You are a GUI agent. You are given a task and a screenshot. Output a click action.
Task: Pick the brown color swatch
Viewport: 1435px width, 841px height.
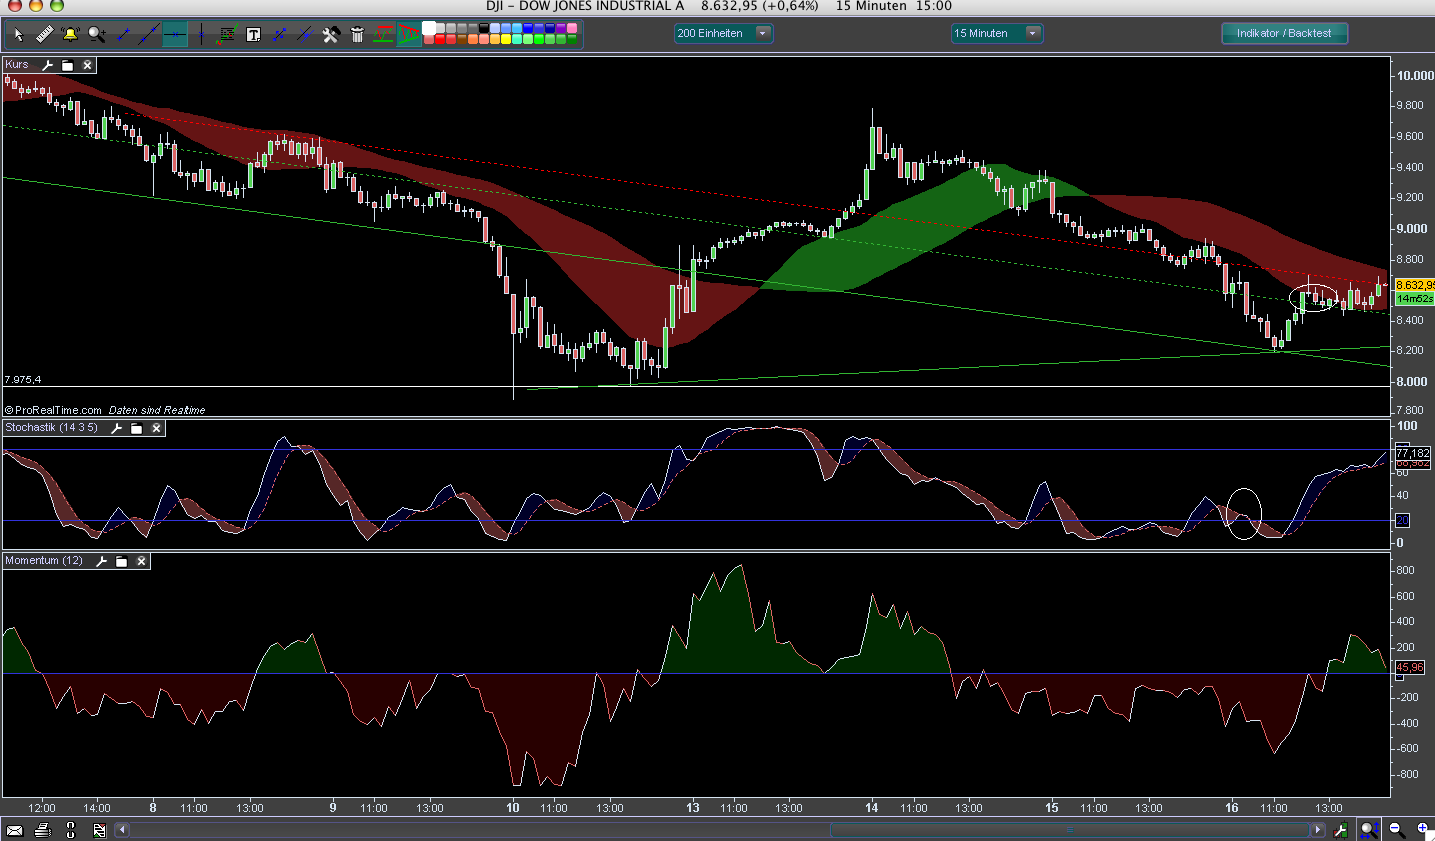[x=461, y=39]
